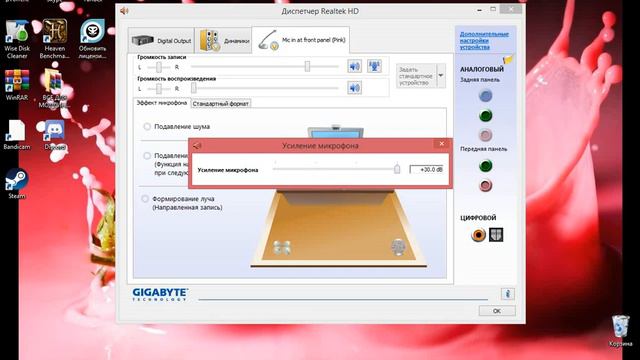
Task: Click the playback volume slider handle
Action: 194,88
